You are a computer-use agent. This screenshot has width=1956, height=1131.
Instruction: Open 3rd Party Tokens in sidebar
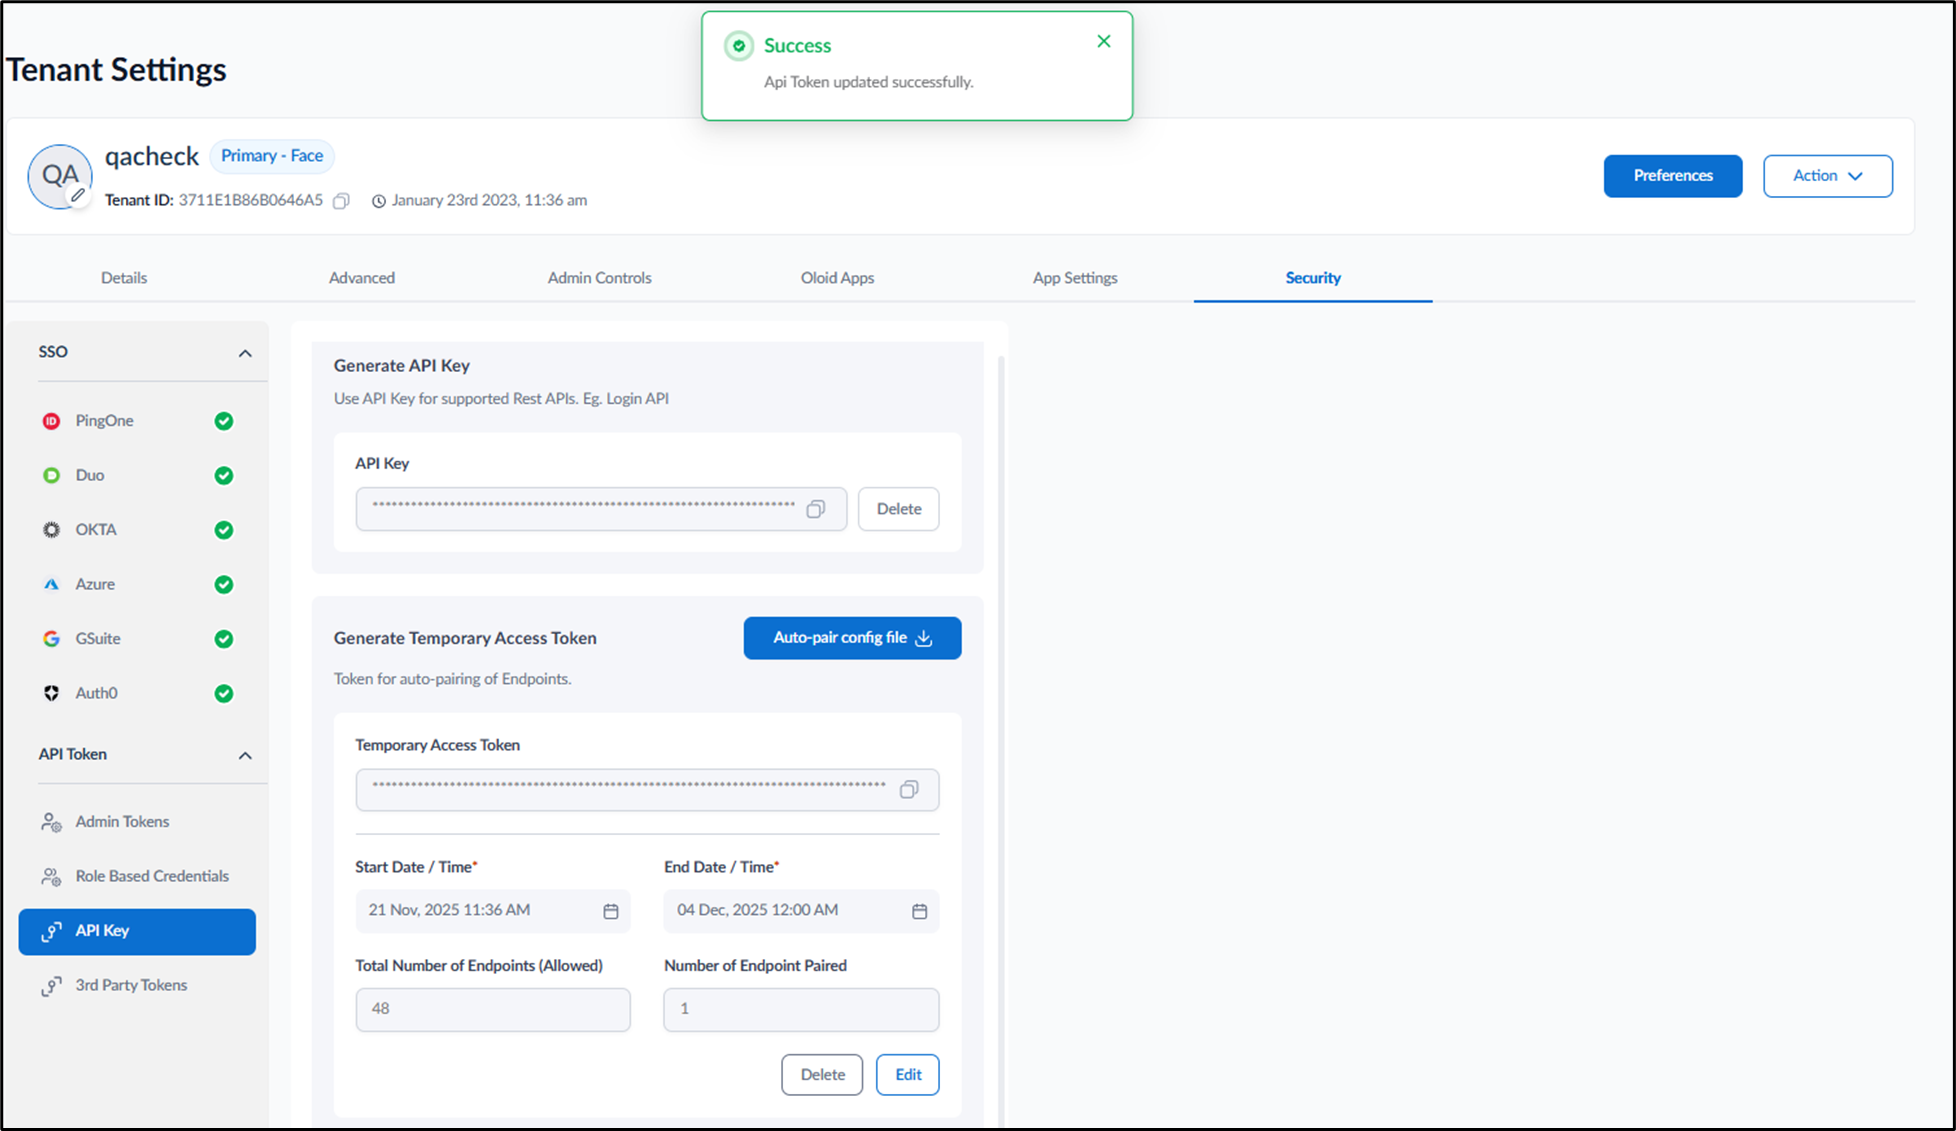(x=137, y=986)
